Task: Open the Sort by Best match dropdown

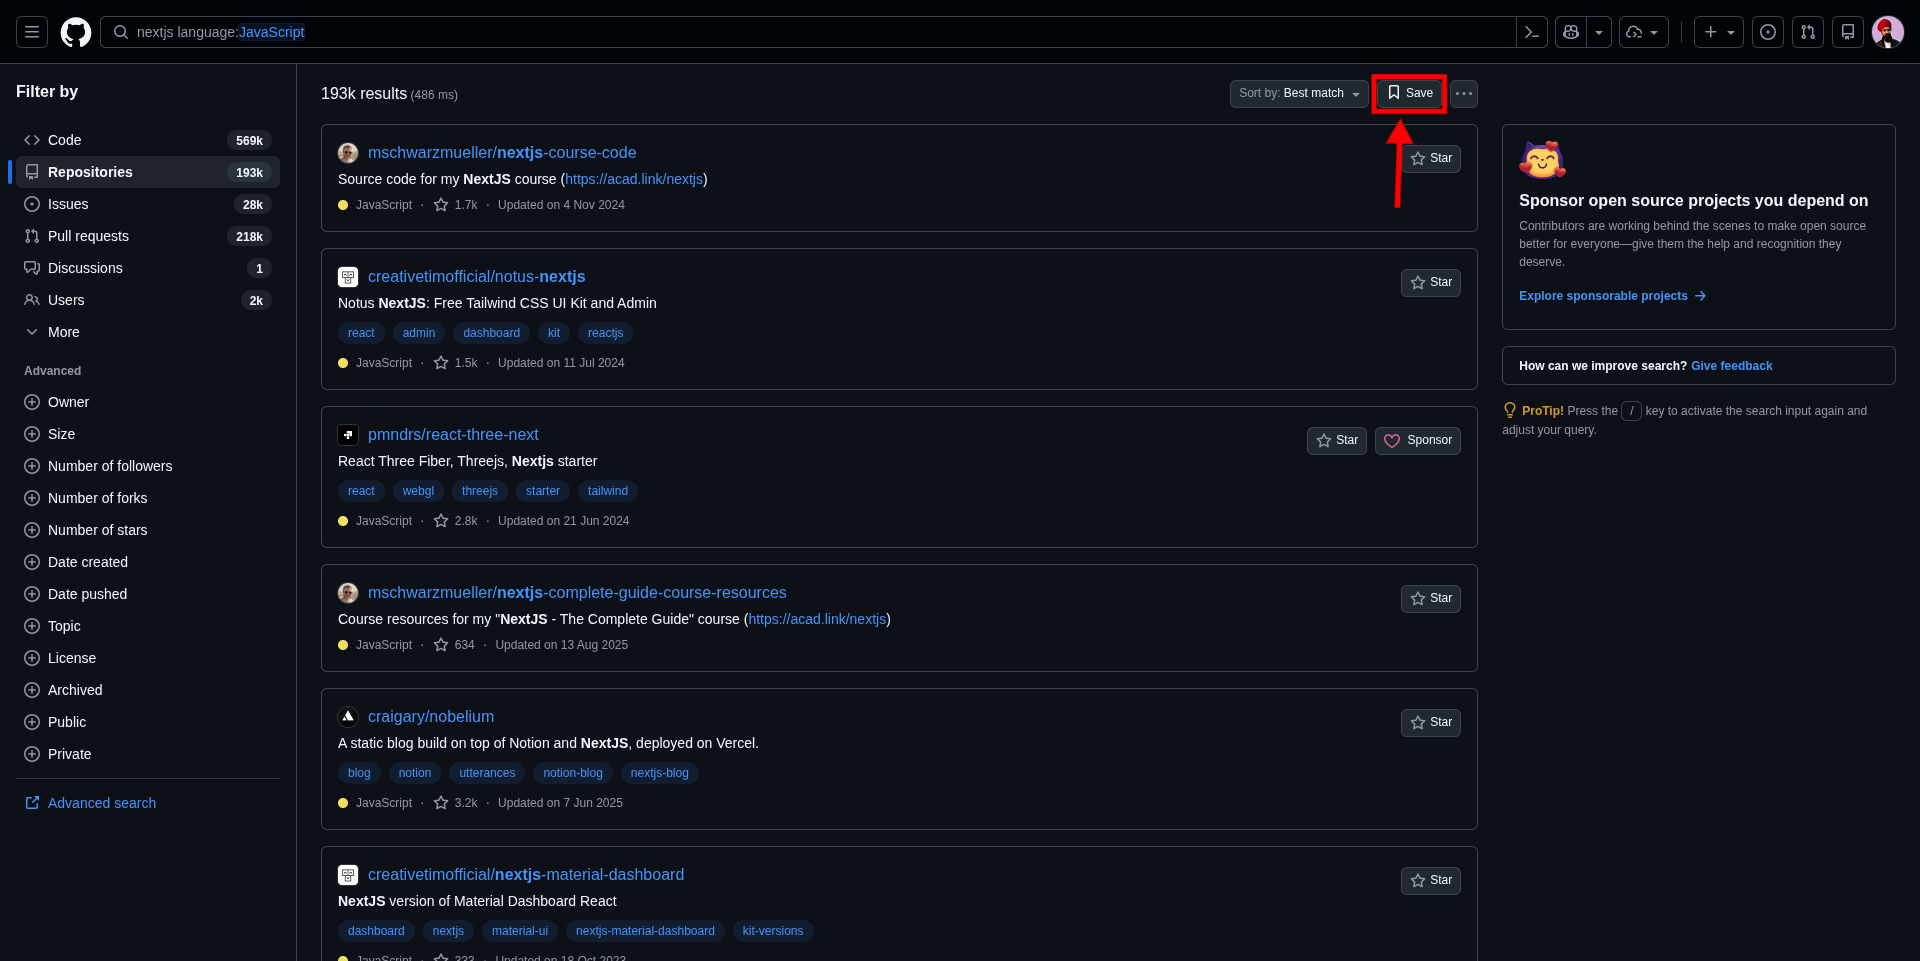Action: [x=1299, y=93]
